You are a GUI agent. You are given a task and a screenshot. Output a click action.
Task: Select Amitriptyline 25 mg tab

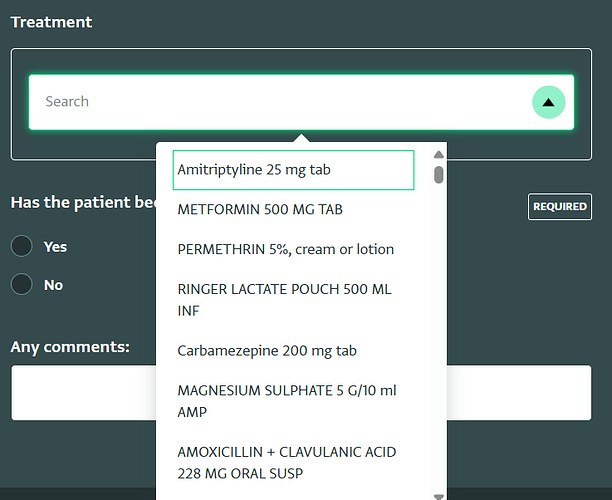point(293,170)
